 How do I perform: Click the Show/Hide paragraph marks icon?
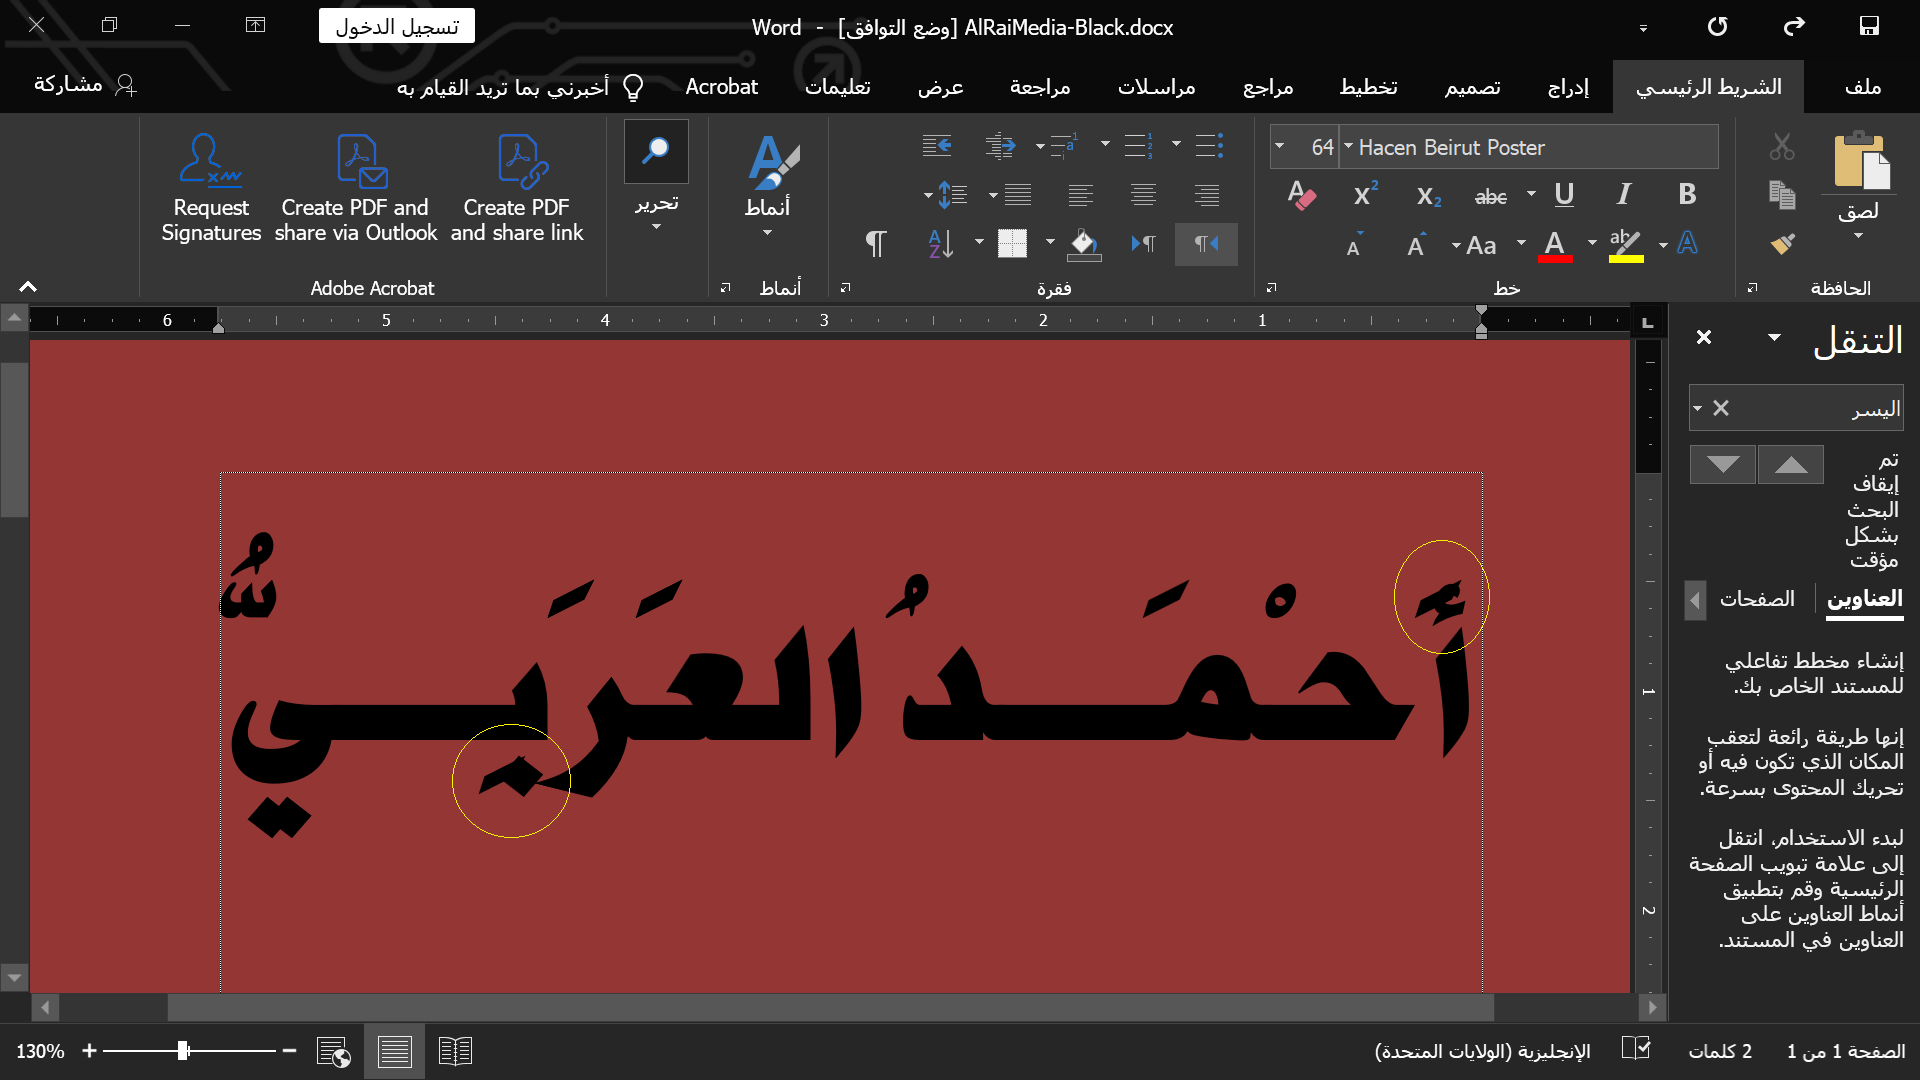(x=875, y=244)
